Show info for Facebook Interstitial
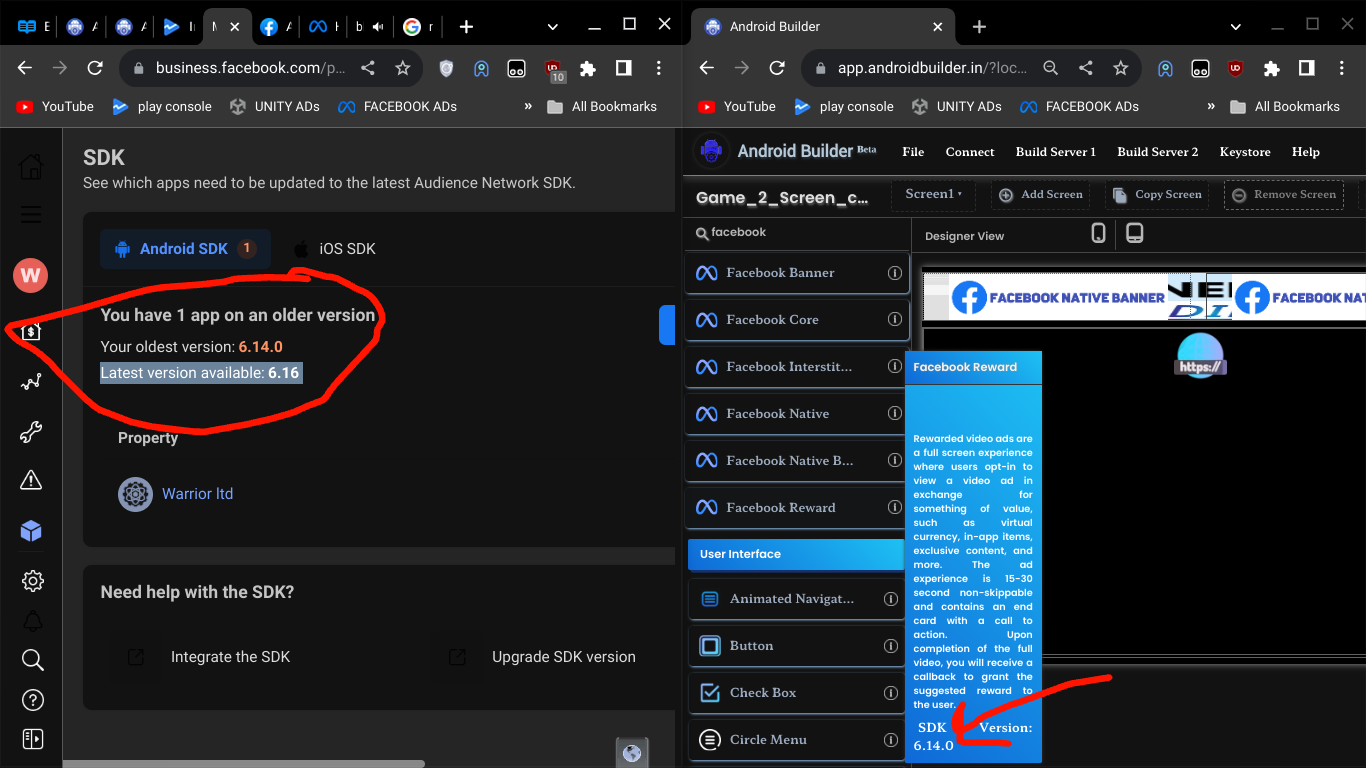This screenshot has width=1366, height=768. (x=895, y=367)
